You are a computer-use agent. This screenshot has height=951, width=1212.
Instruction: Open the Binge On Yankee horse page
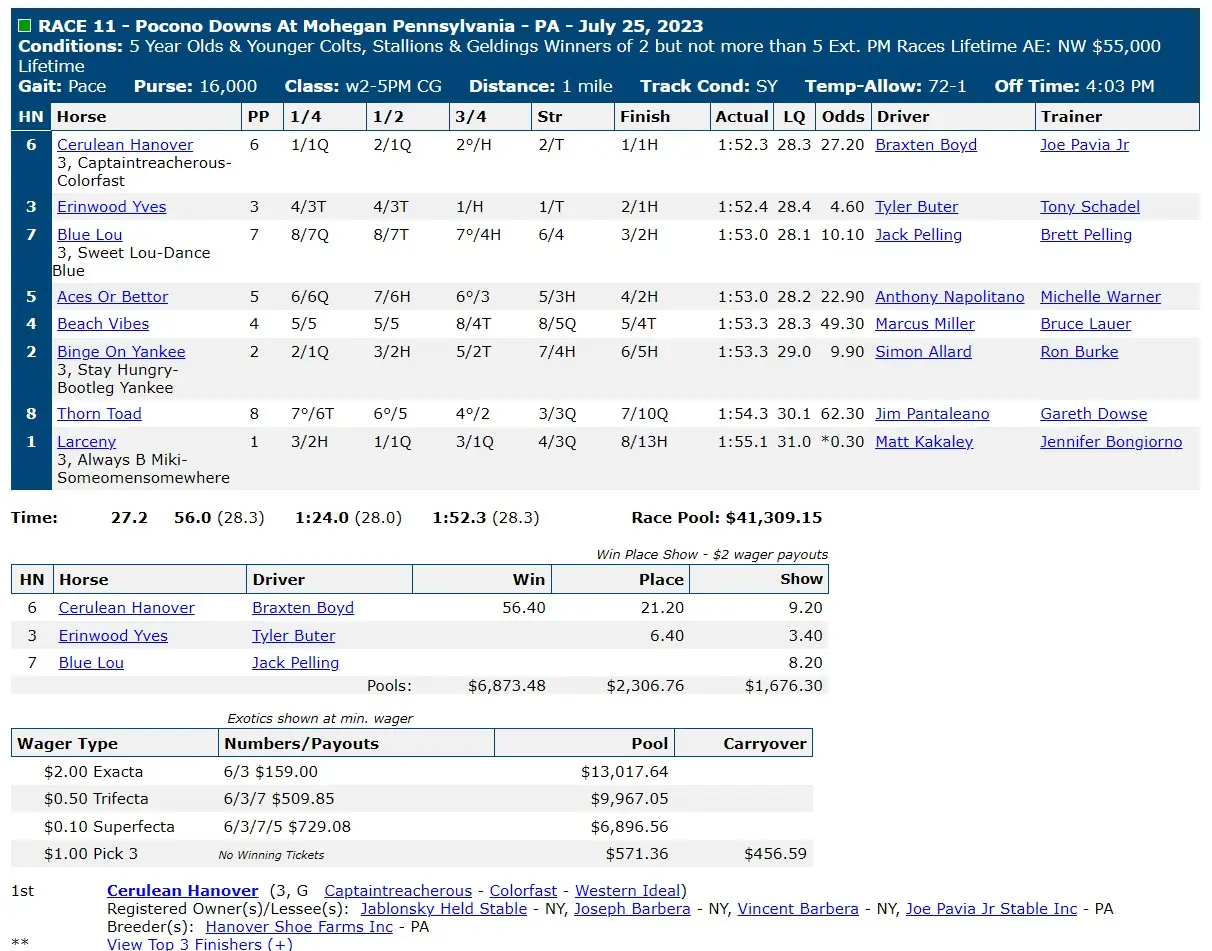click(x=121, y=352)
